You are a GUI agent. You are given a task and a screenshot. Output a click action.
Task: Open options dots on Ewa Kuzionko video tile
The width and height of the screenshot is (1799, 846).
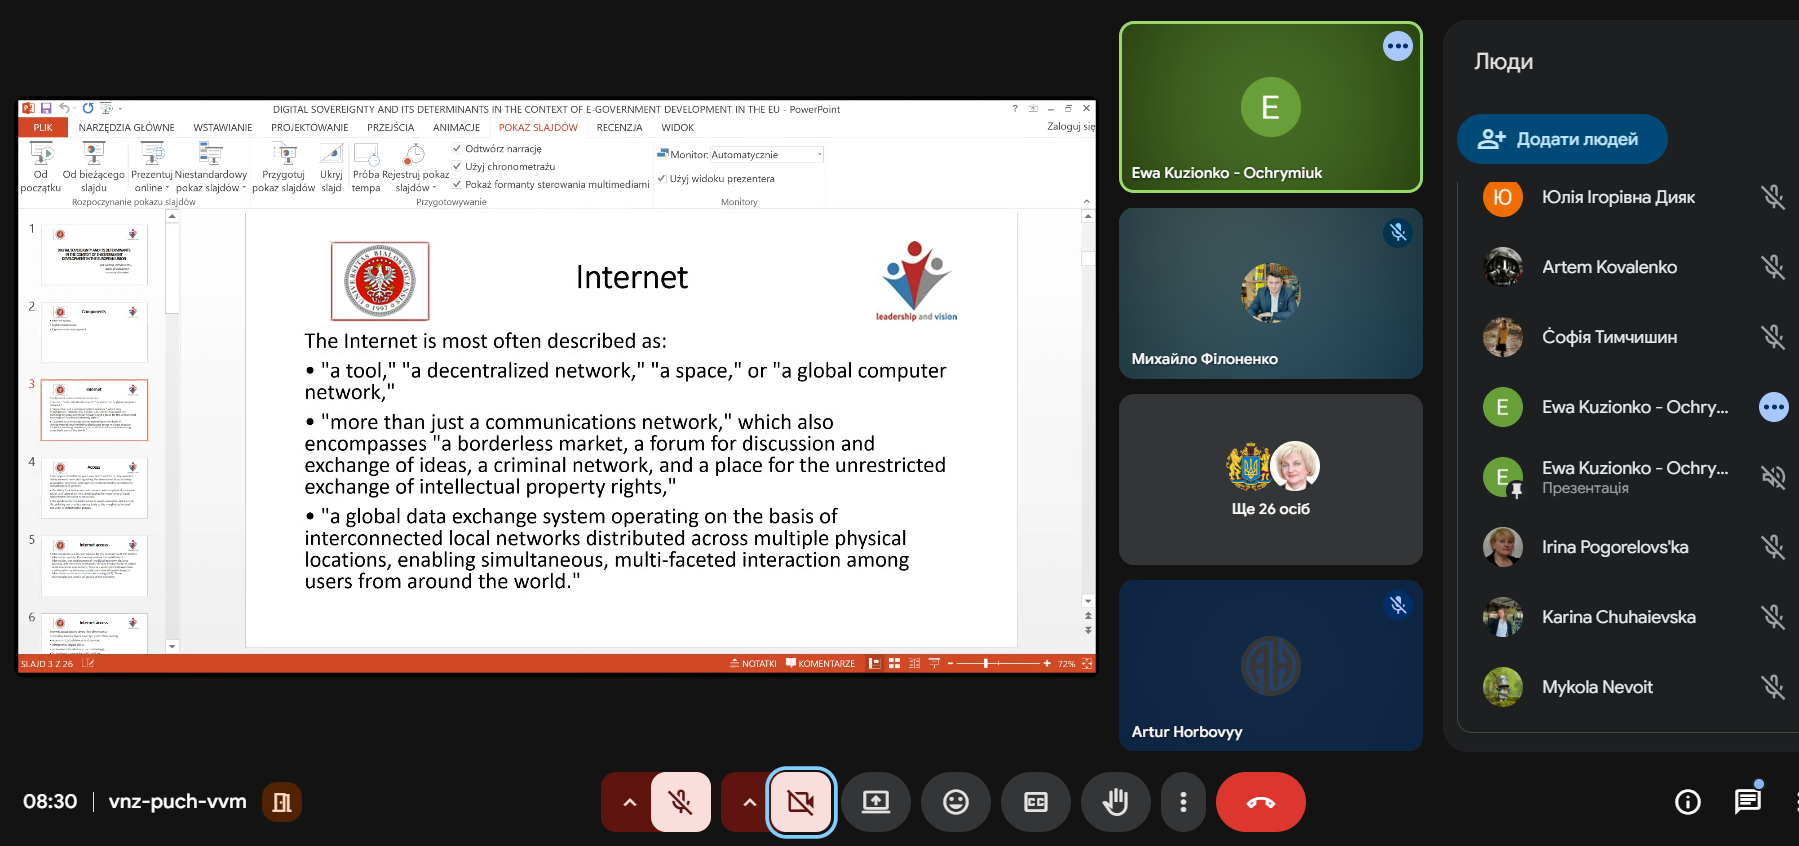[1397, 46]
